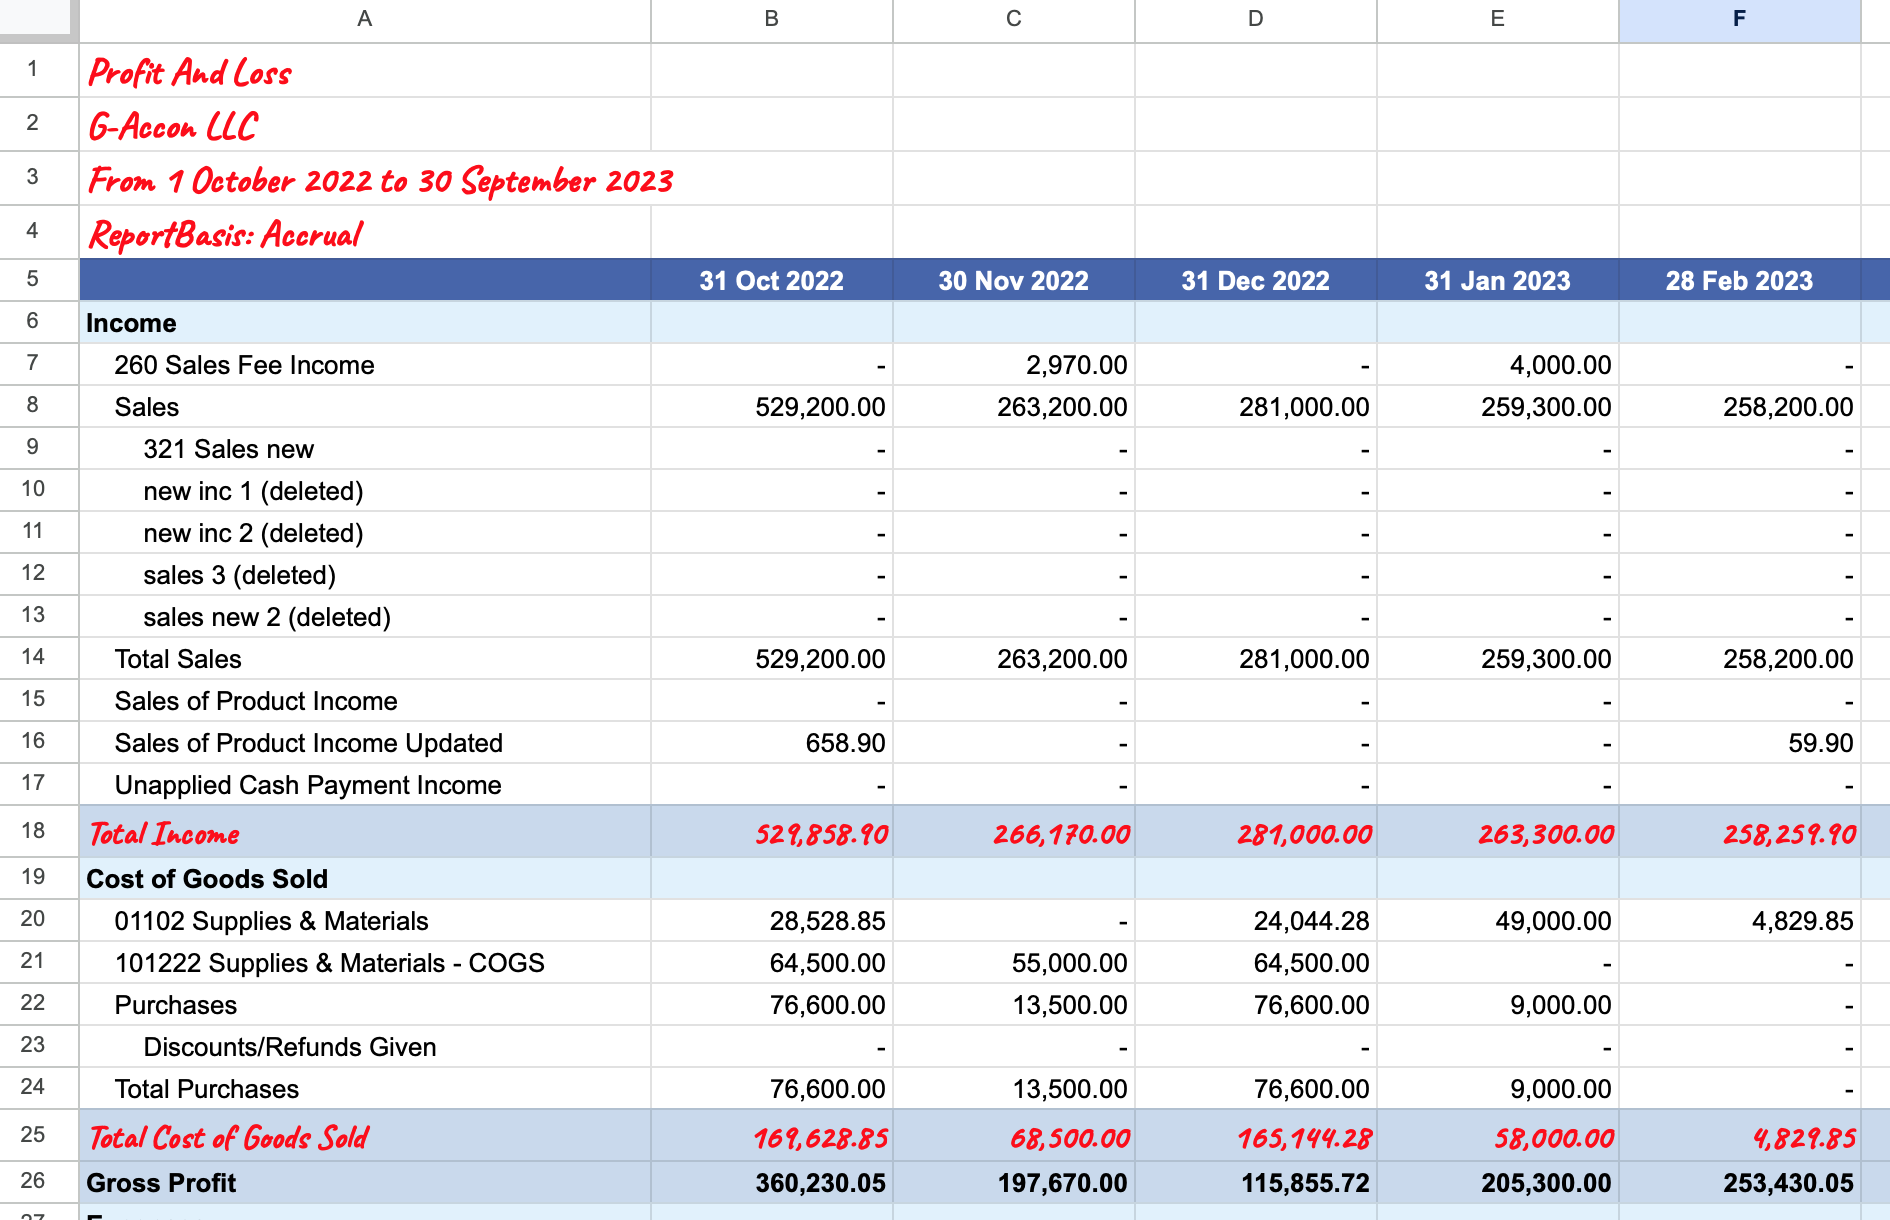Click the 'Total Purchases' label cell
The height and width of the screenshot is (1220, 1890).
pos(365,1089)
